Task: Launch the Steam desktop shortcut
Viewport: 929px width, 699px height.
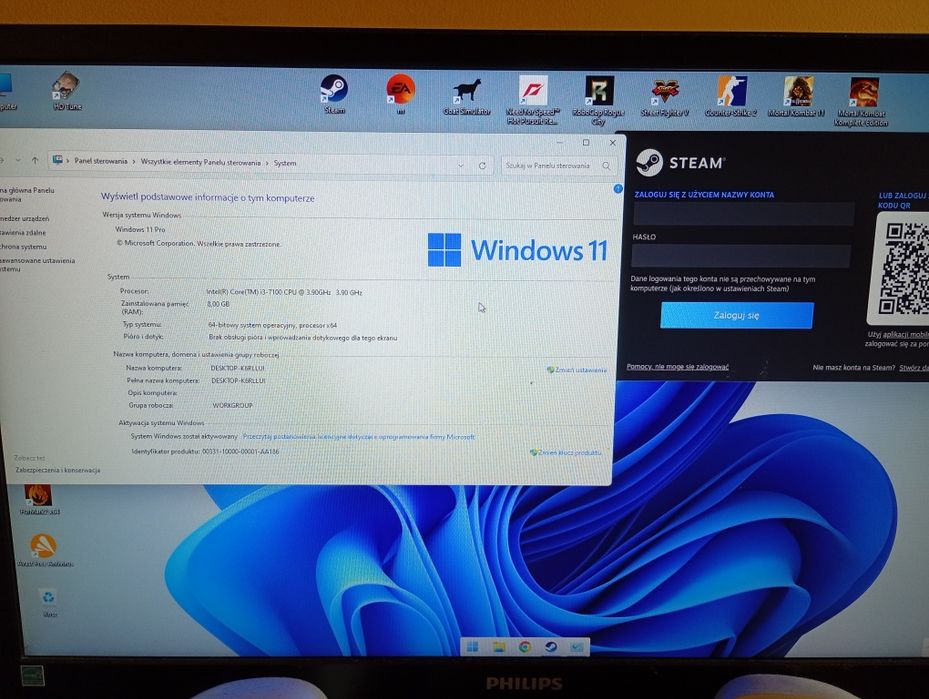Action: coord(334,94)
